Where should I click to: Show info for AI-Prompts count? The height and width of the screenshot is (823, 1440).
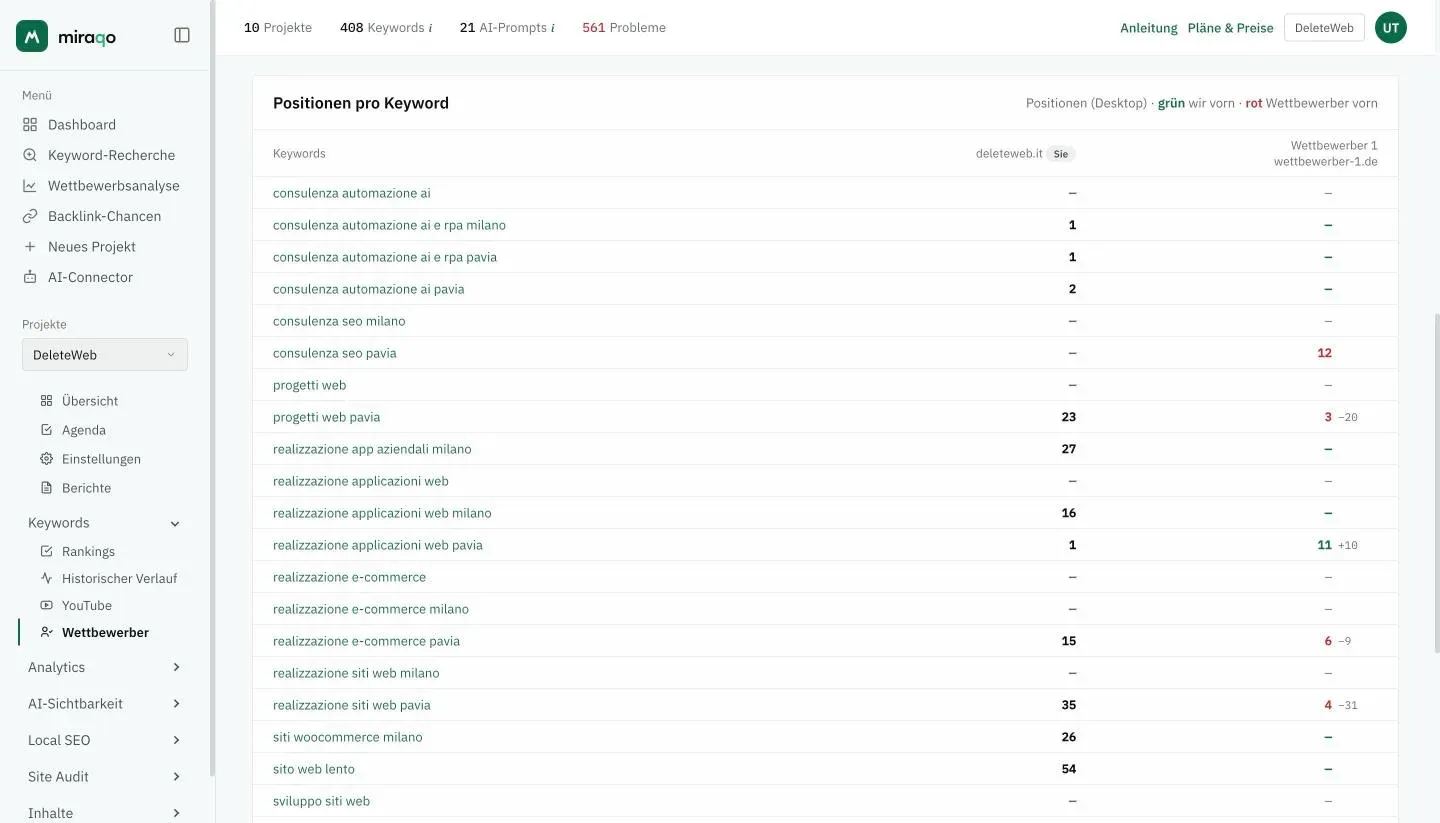[x=552, y=28]
